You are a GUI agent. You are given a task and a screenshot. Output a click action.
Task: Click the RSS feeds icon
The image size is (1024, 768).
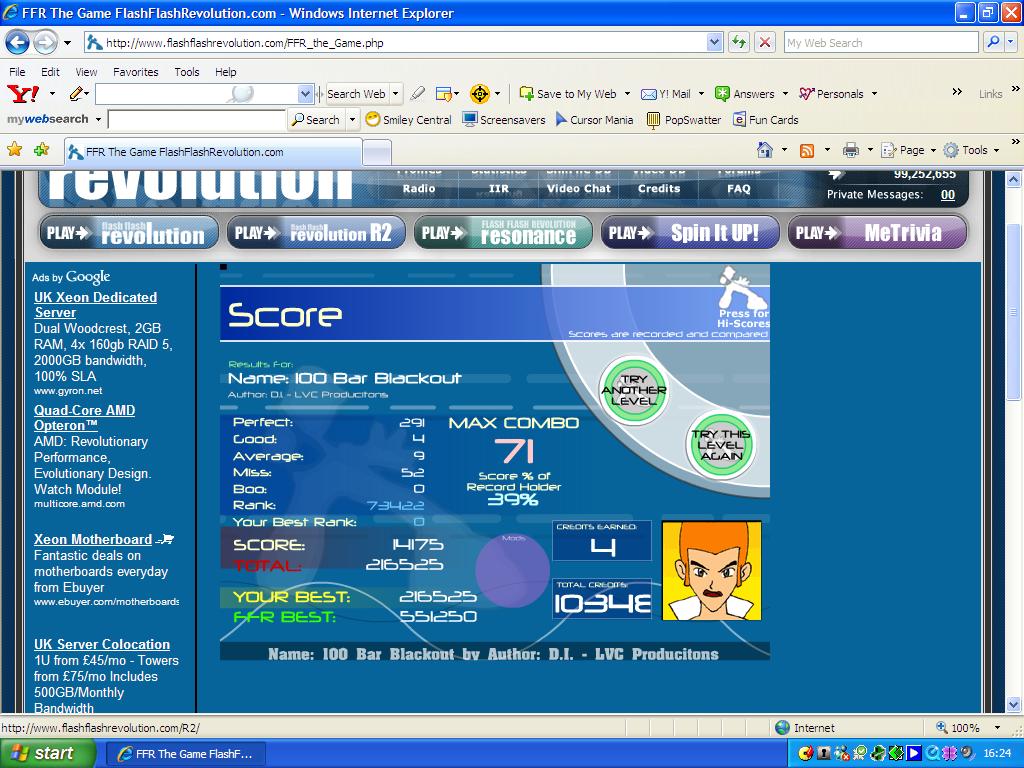coord(807,151)
